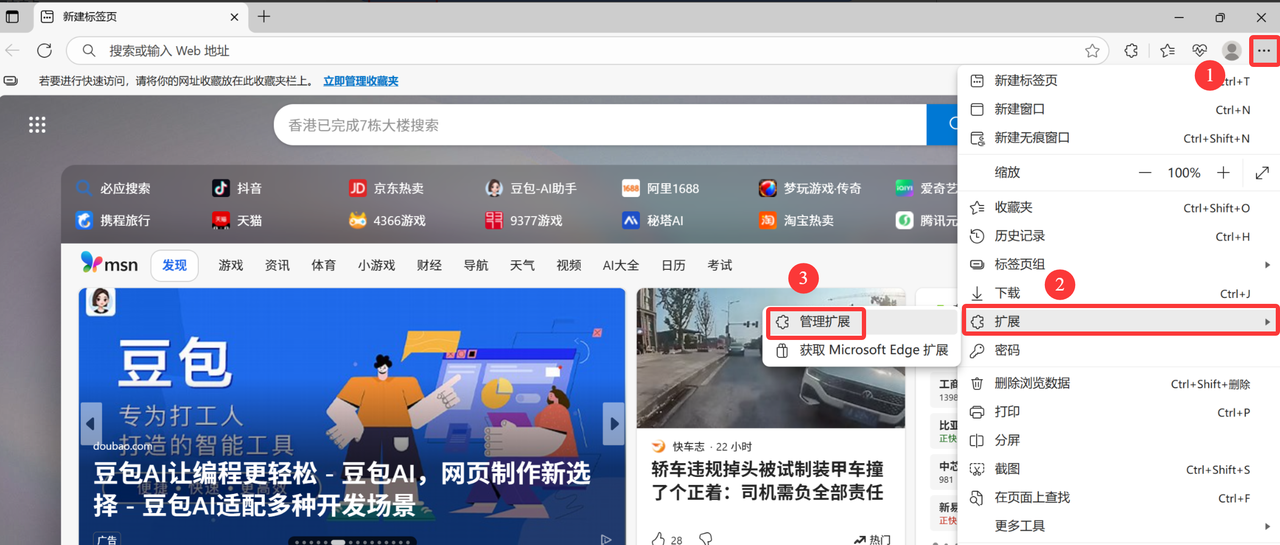Select 删除浏览数据 menu entry
The image size is (1280, 545).
tap(1120, 383)
